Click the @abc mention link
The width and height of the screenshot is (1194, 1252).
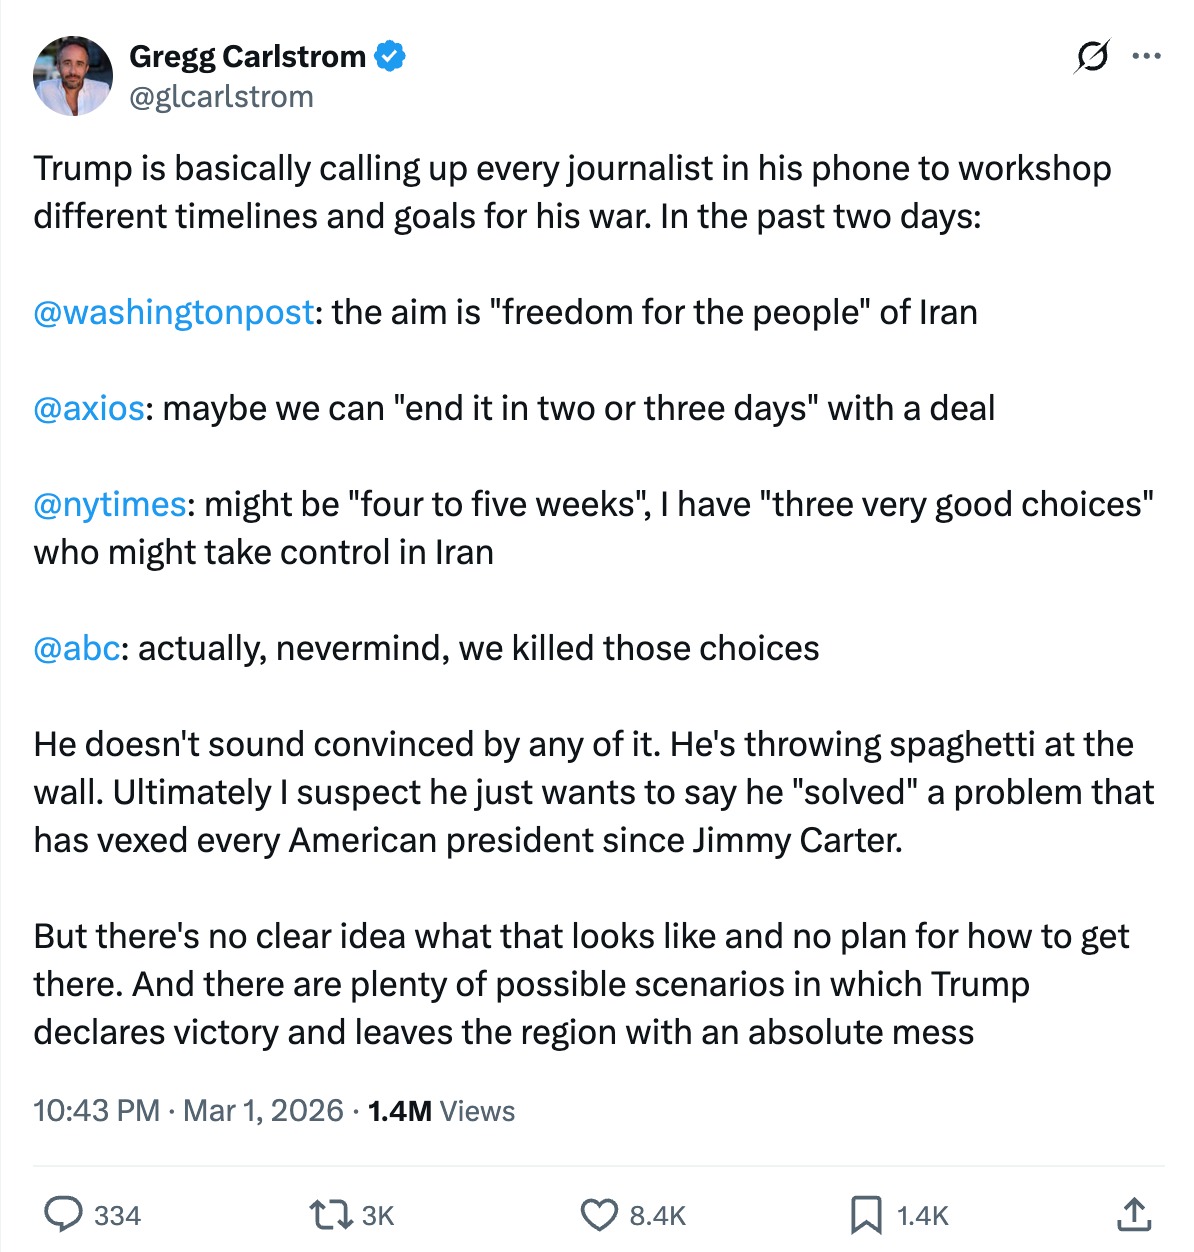pyautogui.click(x=77, y=649)
